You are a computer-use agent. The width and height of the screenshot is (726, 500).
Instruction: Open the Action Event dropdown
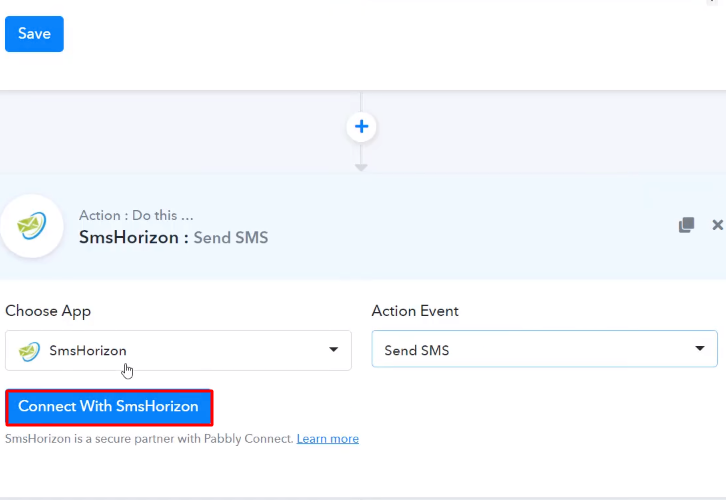[544, 349]
